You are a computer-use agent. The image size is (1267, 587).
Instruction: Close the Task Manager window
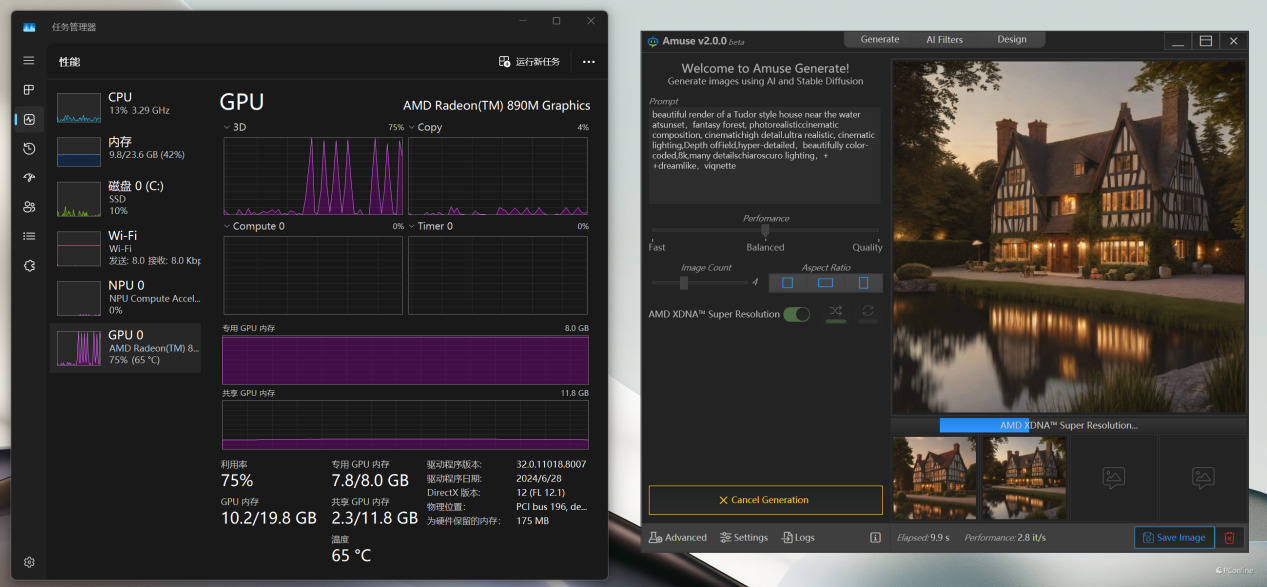[x=591, y=20]
